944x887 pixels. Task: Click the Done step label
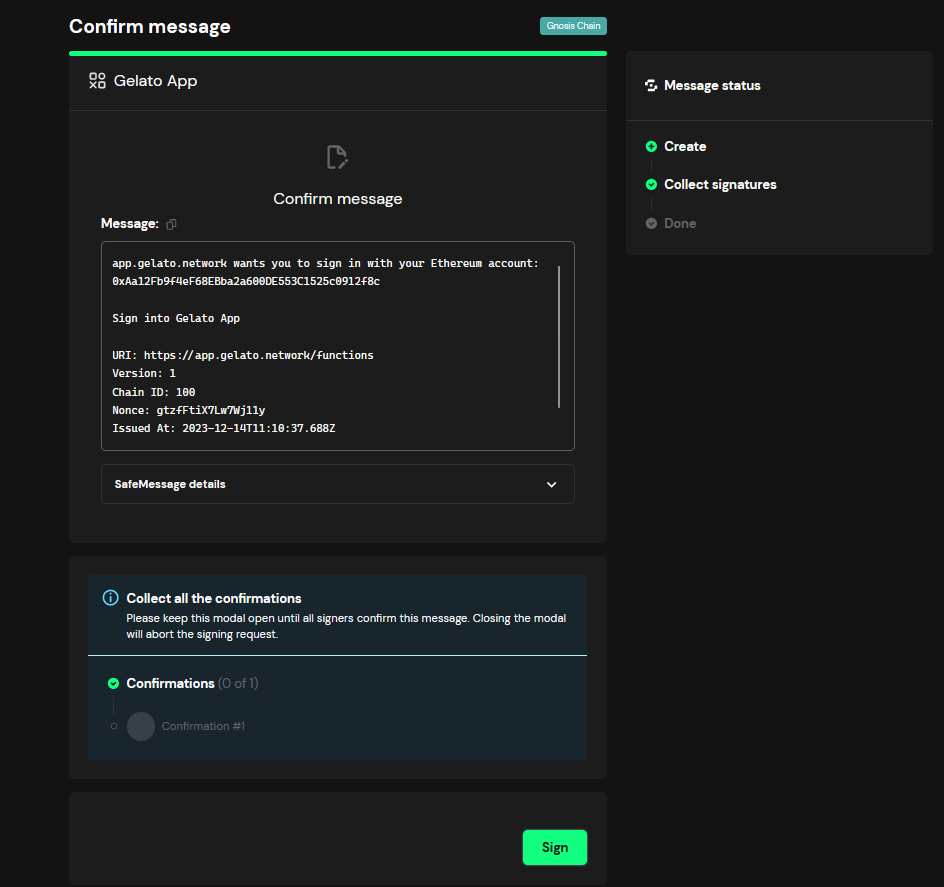[680, 223]
